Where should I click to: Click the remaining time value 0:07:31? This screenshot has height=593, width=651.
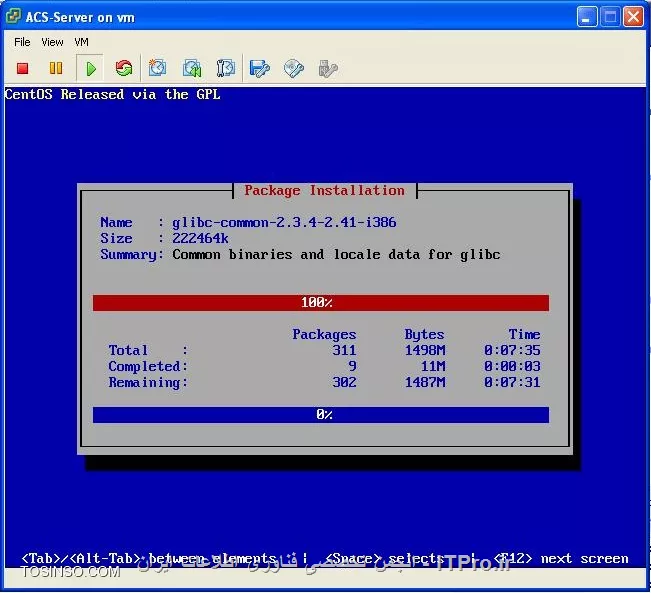[512, 382]
